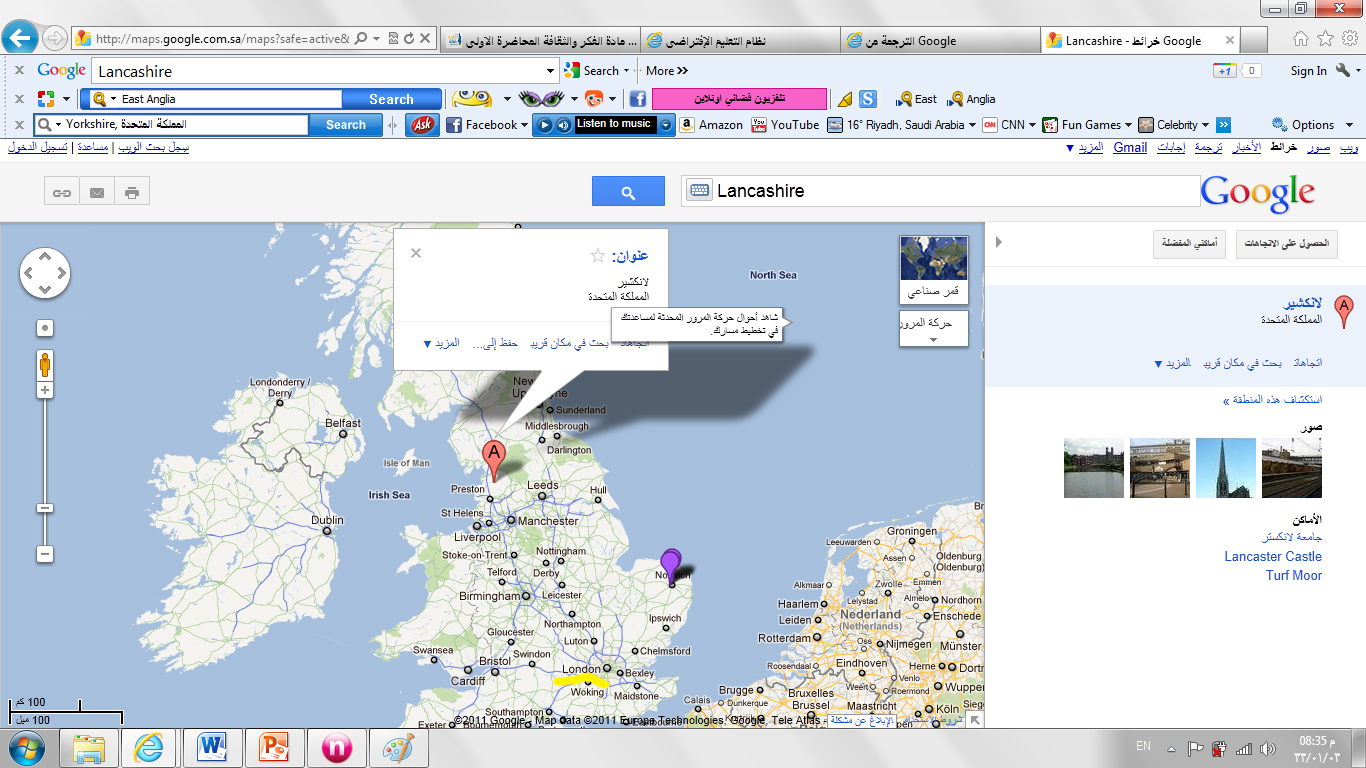Open the toolbar Options dropdown
The width and height of the screenshot is (1366, 768).
(1349, 125)
